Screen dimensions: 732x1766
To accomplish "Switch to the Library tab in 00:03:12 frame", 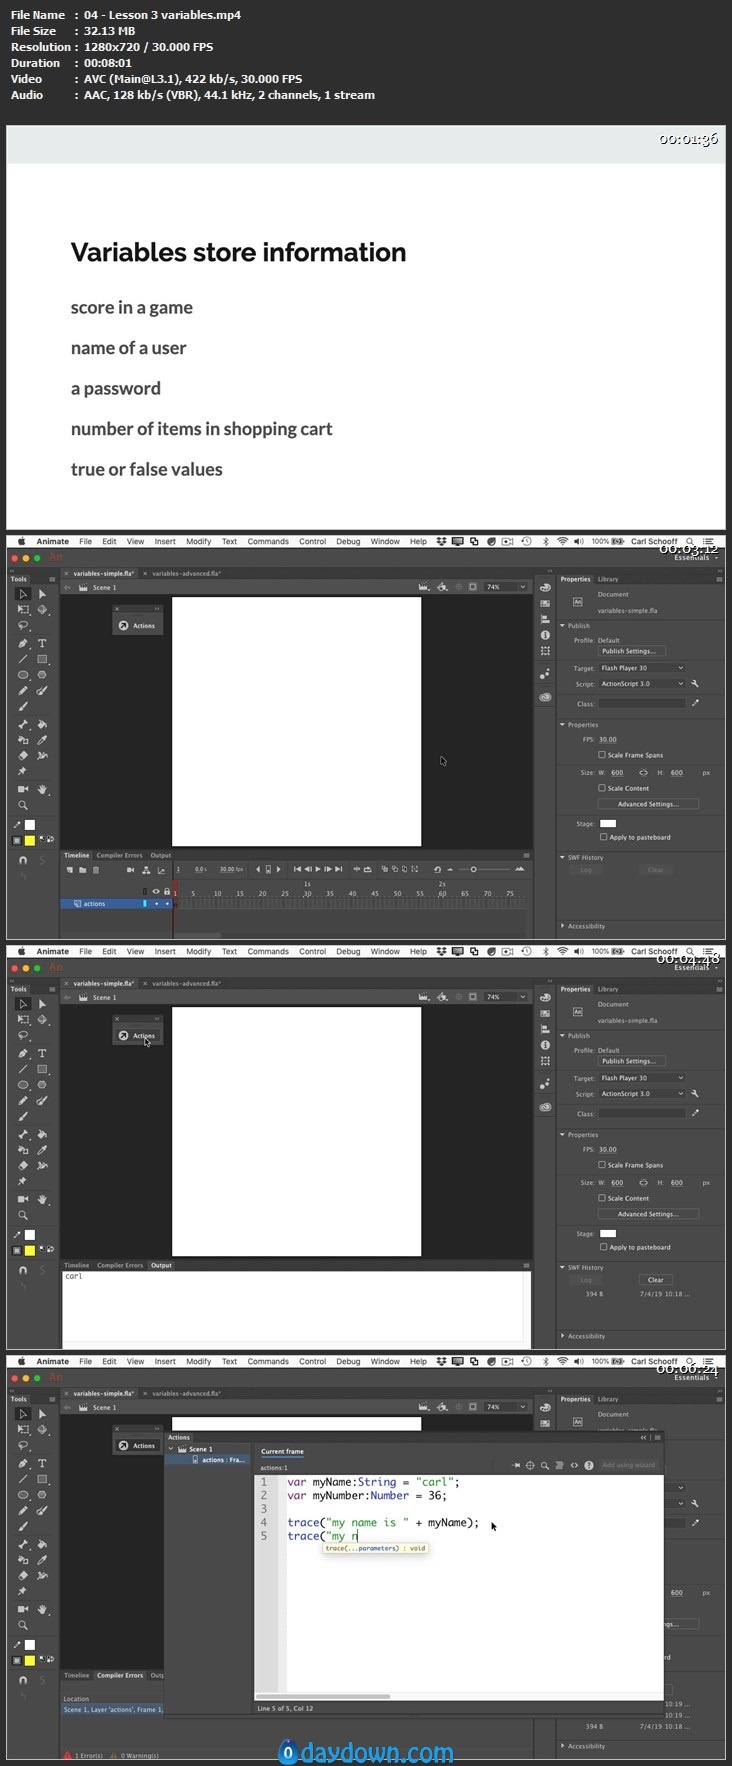I will tap(608, 579).
